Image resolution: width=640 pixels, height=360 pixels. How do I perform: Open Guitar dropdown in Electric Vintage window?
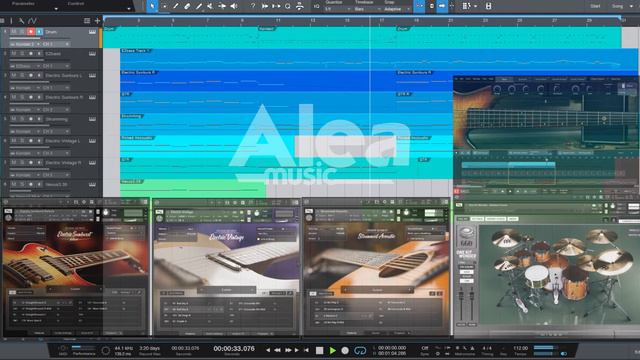(227, 290)
